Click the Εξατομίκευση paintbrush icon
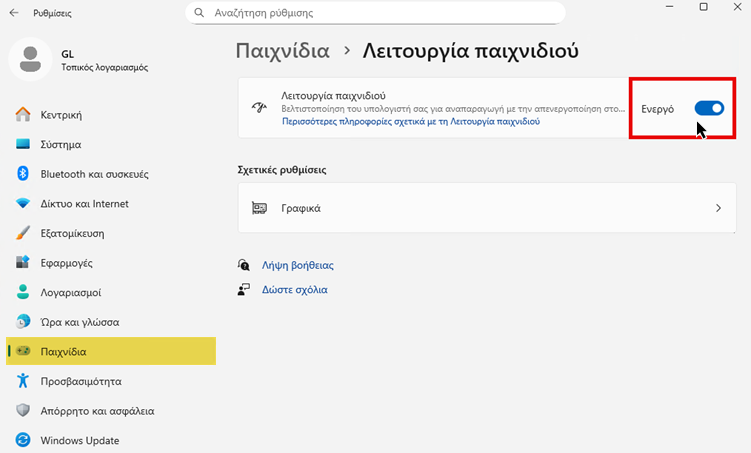Image resolution: width=751 pixels, height=453 pixels. (x=23, y=233)
